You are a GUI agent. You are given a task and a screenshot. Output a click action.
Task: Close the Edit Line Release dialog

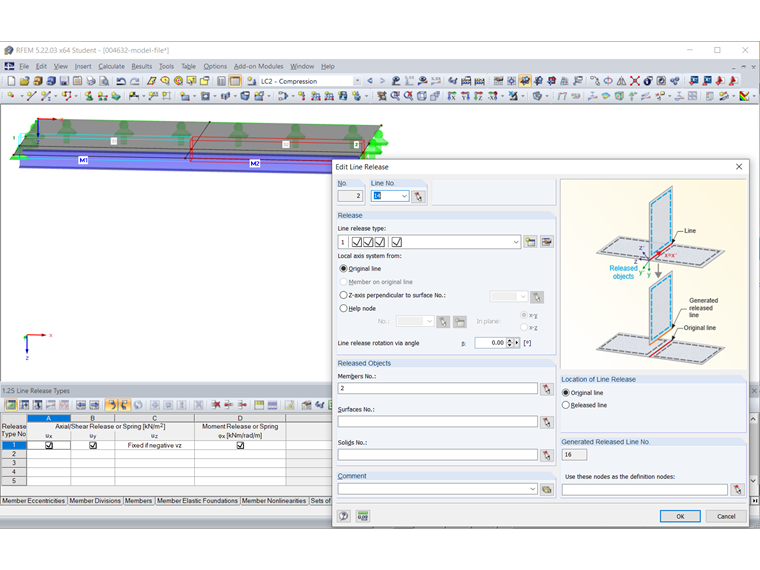(739, 167)
